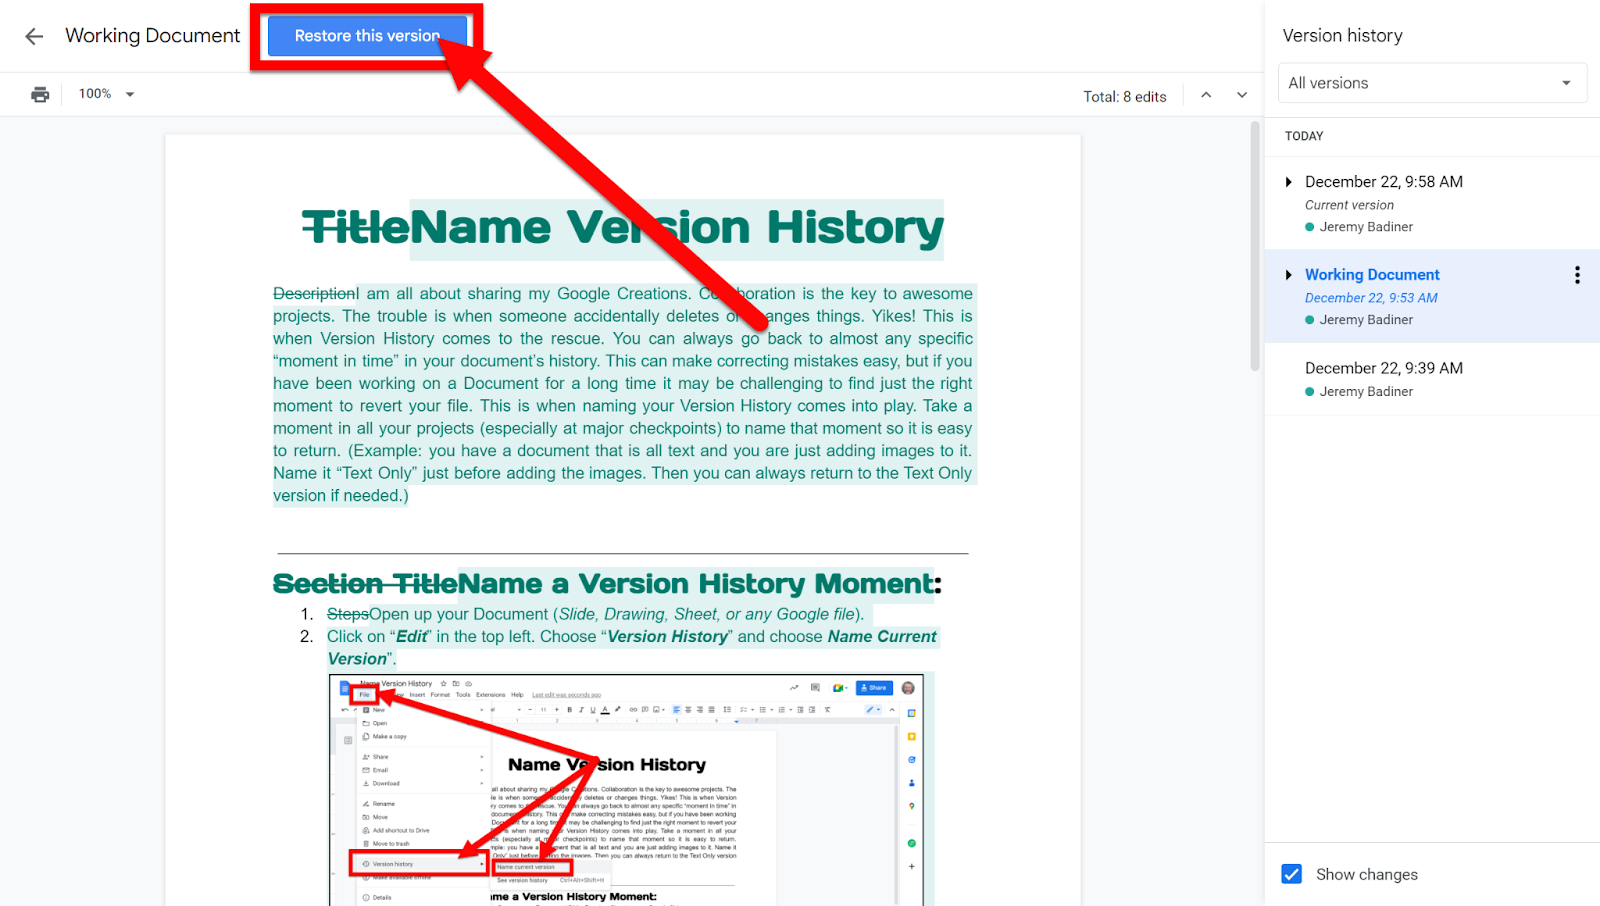Click the Total: 8 edits label
Screen dimensions: 1600x906
pyautogui.click(x=1125, y=97)
